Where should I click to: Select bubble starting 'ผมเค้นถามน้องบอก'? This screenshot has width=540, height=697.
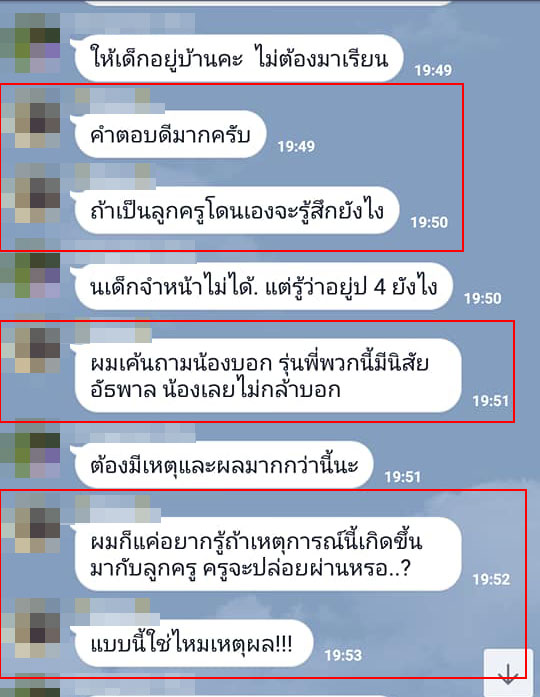[x=268, y=376]
